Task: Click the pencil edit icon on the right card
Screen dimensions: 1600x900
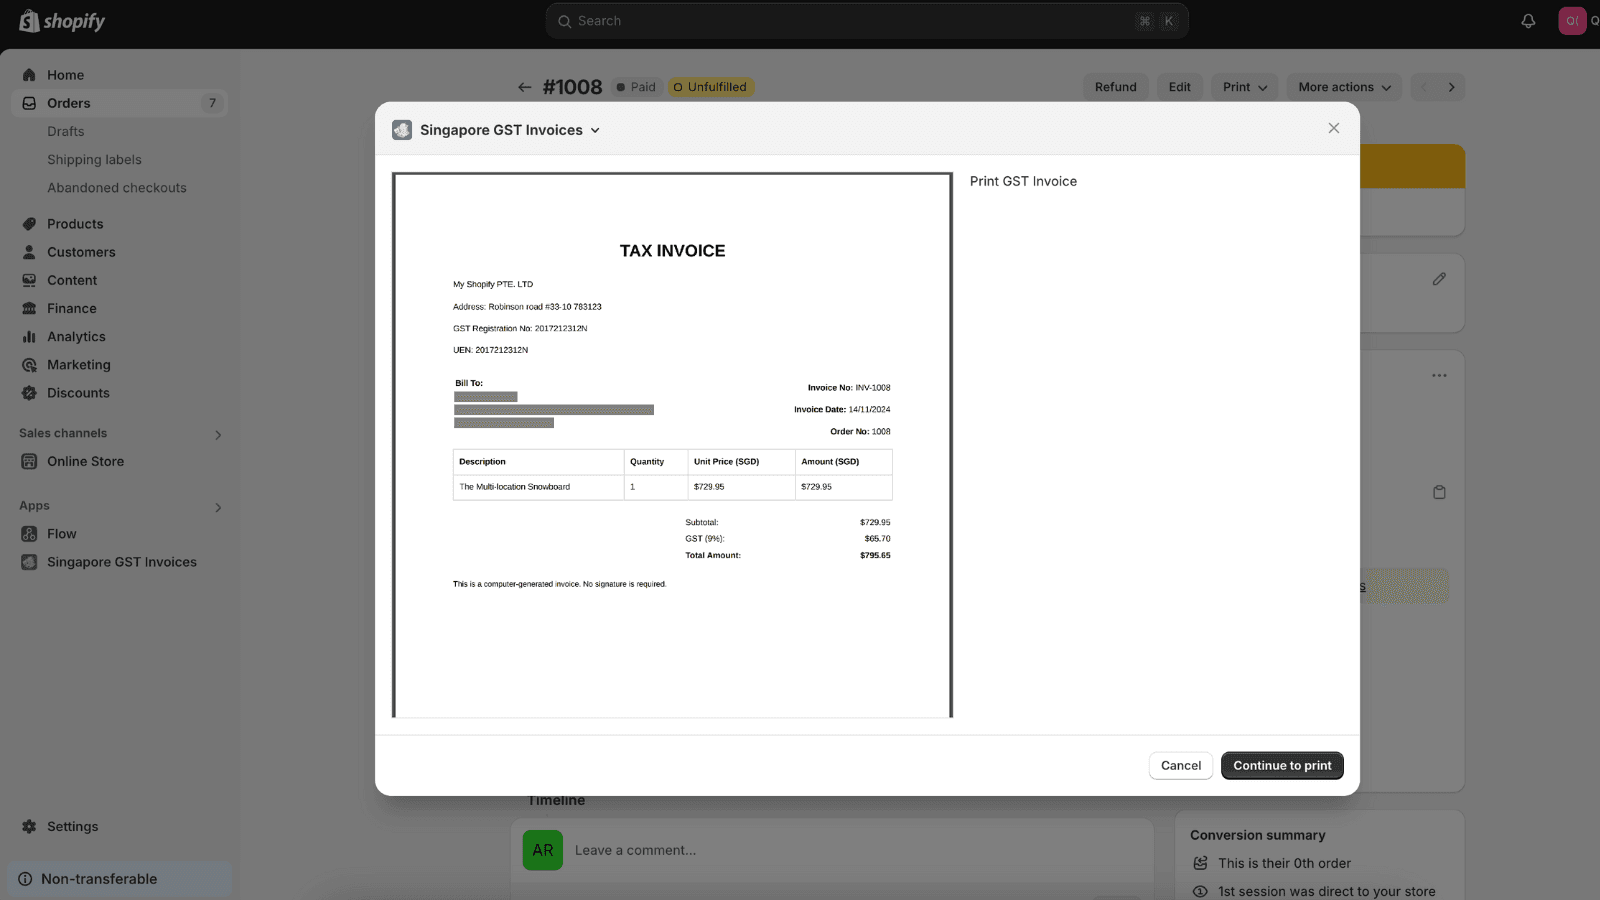Action: click(1439, 279)
